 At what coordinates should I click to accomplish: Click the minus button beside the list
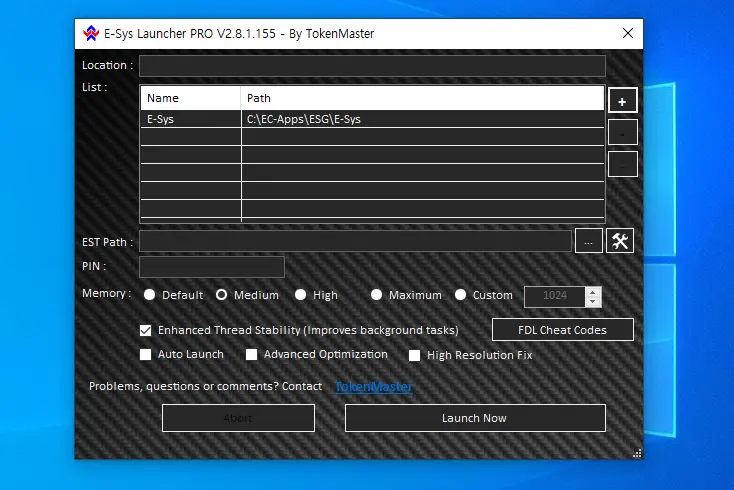[622, 132]
